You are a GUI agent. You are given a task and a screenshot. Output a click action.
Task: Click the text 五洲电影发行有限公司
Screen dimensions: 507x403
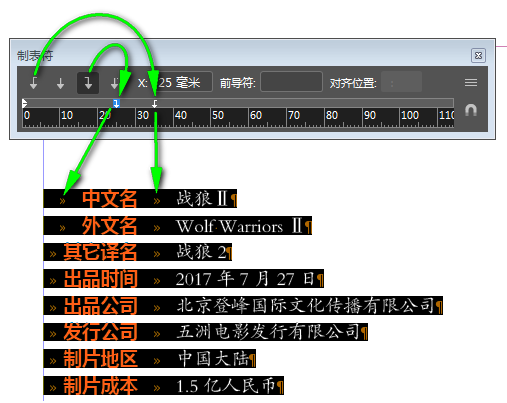click(268, 332)
